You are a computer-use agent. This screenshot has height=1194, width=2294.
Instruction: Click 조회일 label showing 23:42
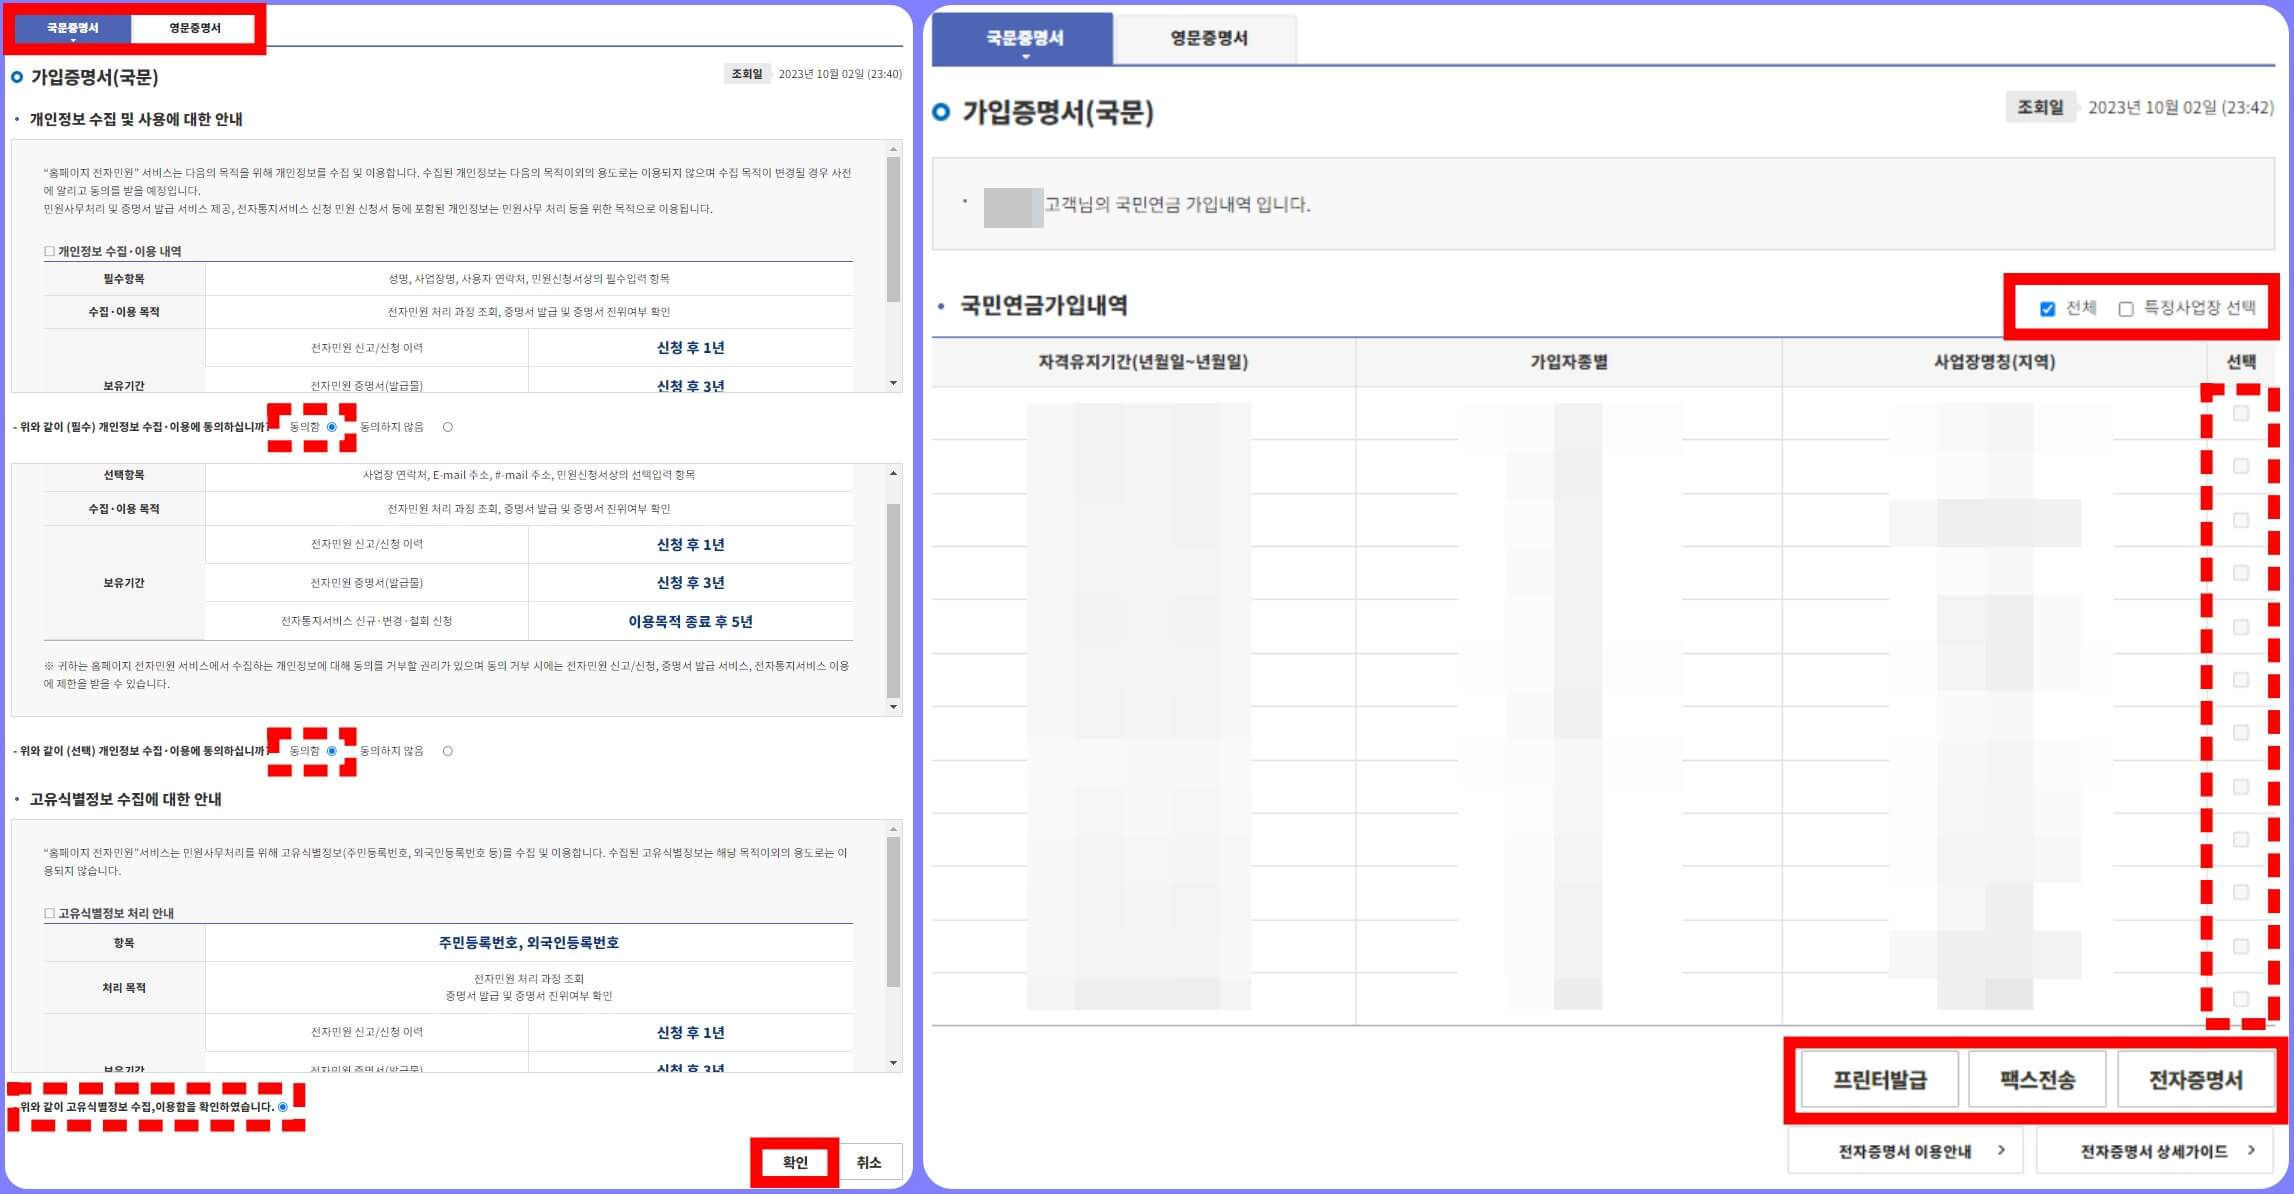(2040, 107)
